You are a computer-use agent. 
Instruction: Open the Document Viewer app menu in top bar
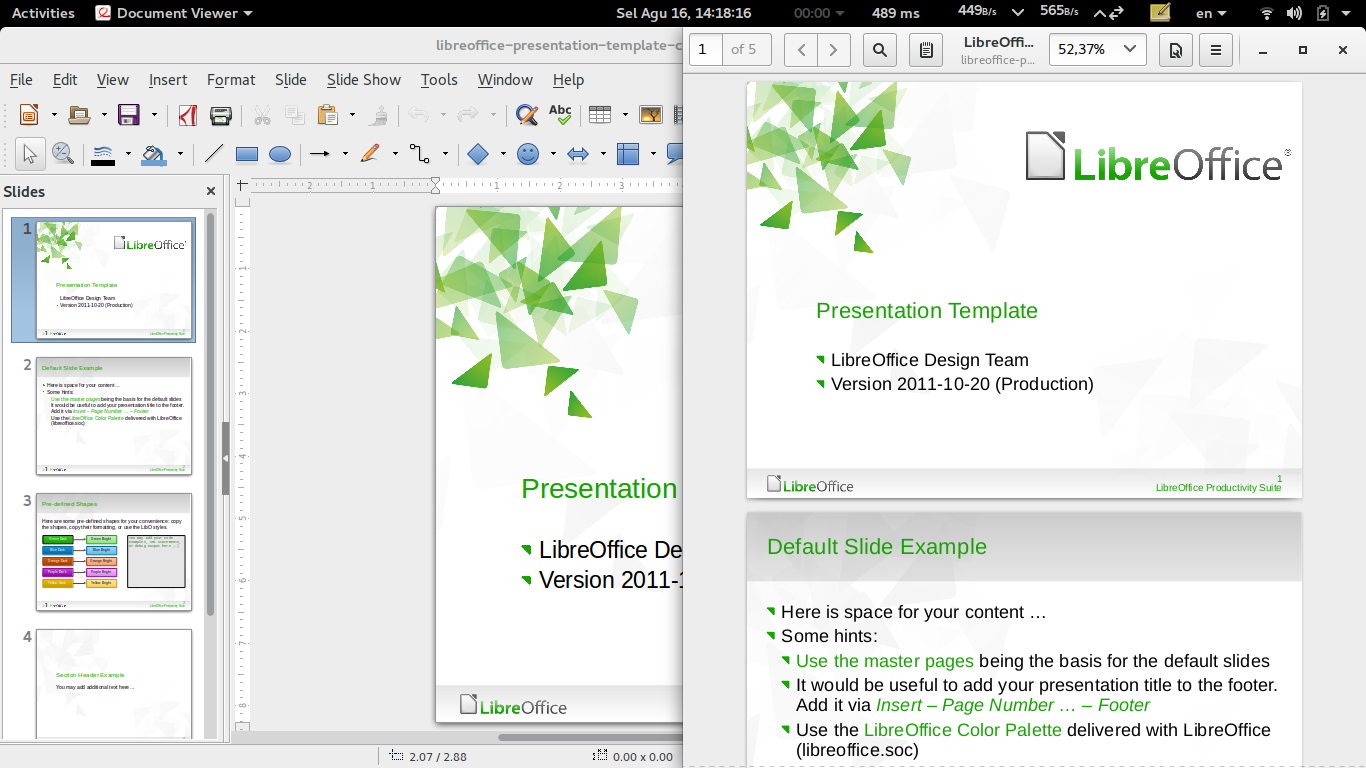coord(174,13)
